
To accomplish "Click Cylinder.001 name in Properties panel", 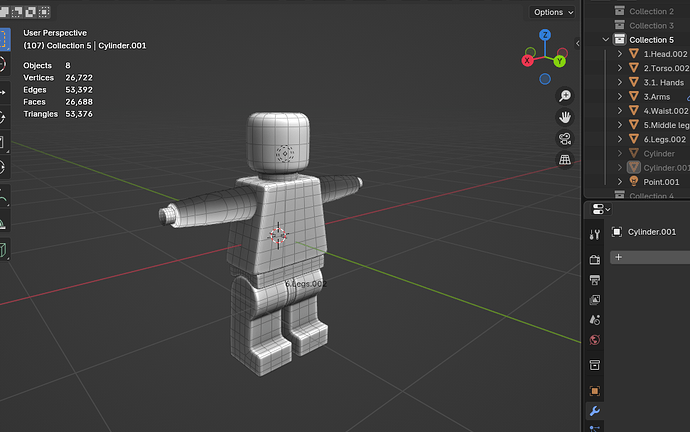I will [652, 232].
